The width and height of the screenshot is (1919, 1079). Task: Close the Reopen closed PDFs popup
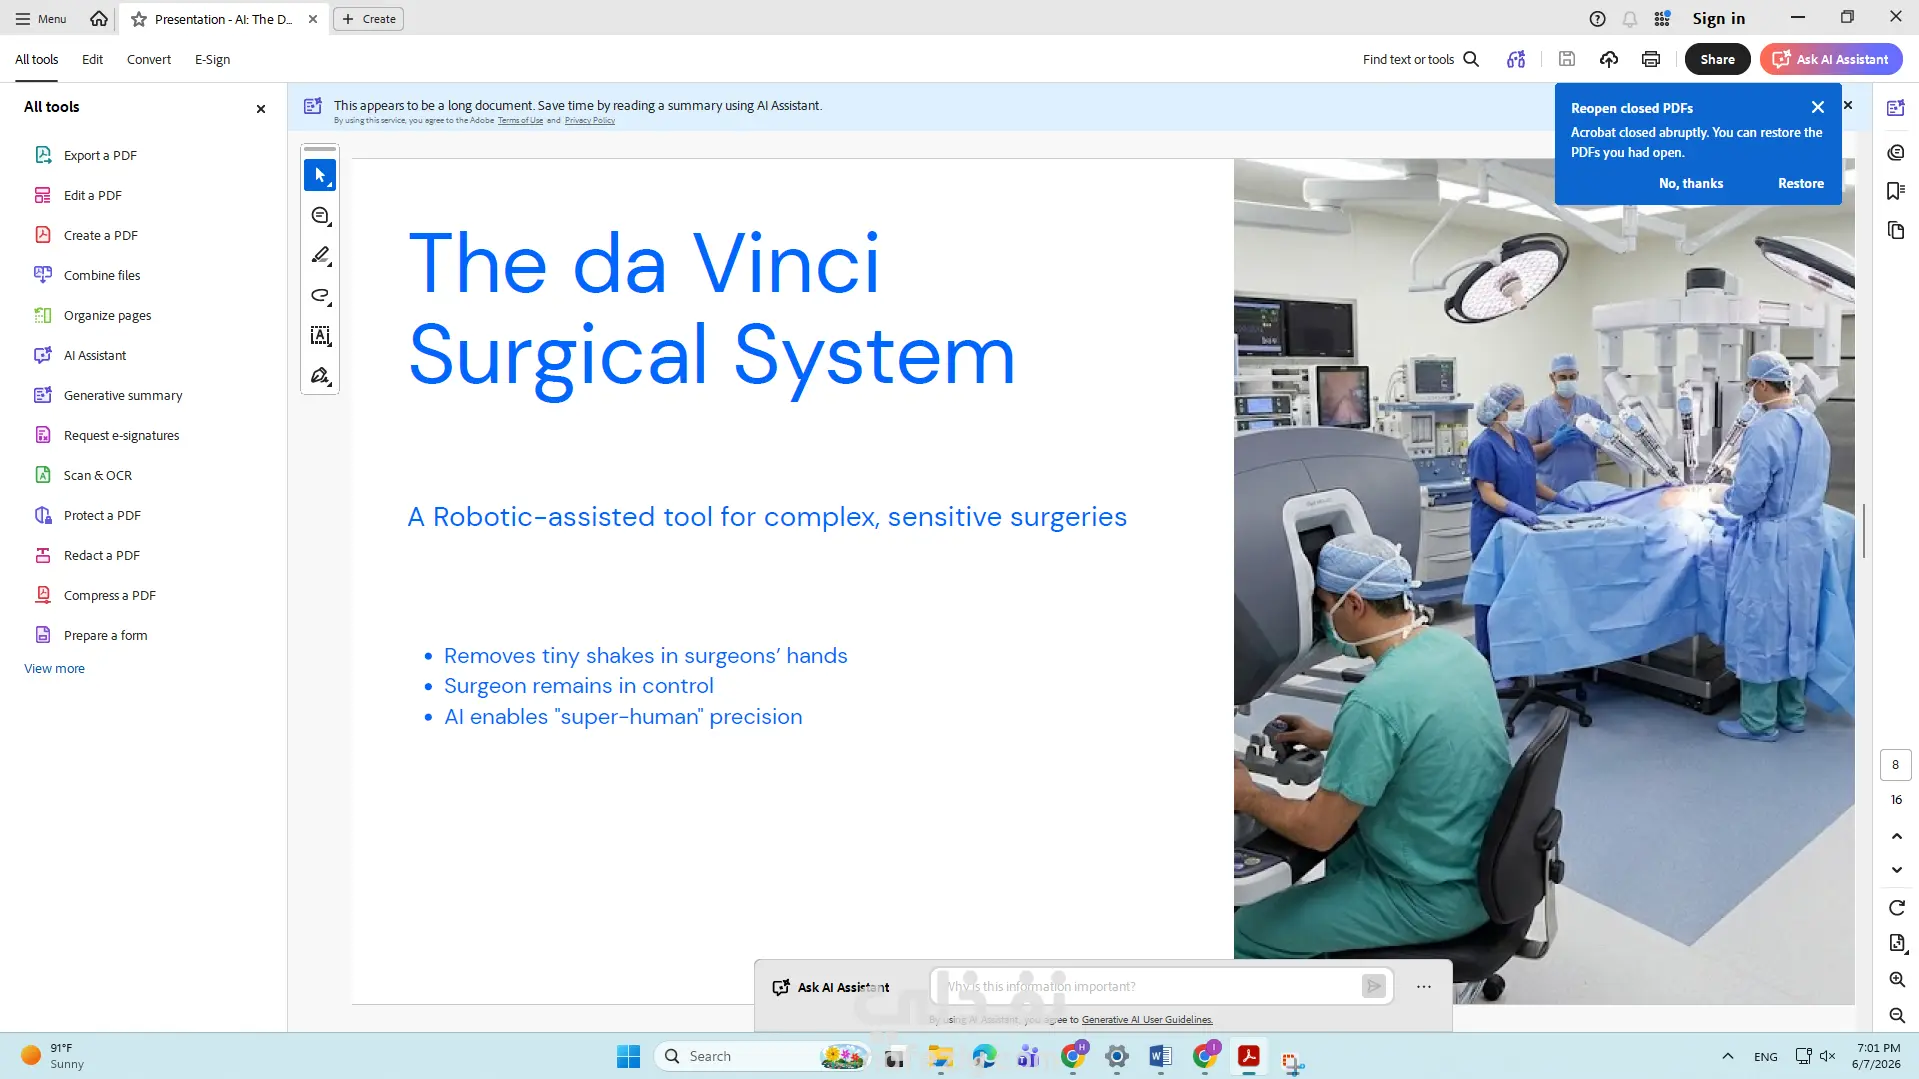[1817, 108]
